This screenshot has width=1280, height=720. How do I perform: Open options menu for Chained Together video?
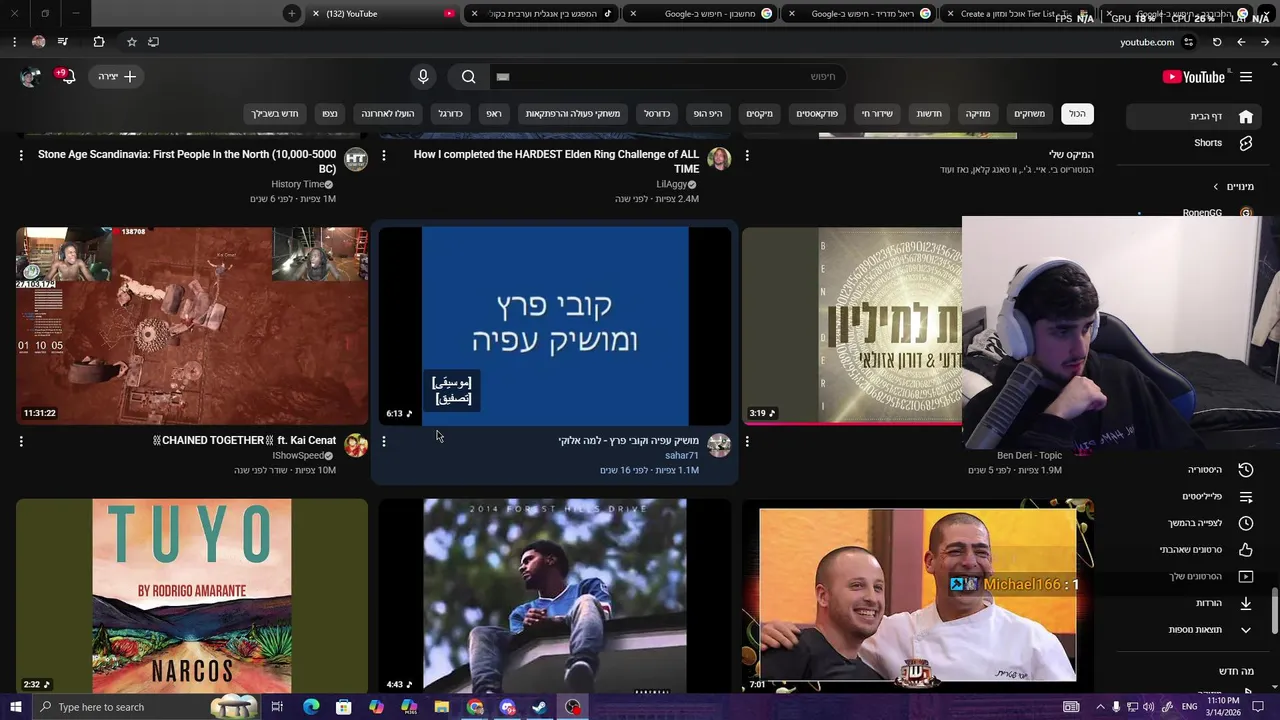(21, 441)
